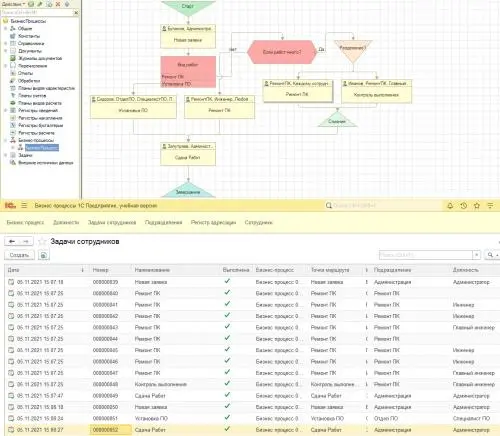Expand the Регистры сведений tree node
The image size is (500, 436).
tap(5, 110)
